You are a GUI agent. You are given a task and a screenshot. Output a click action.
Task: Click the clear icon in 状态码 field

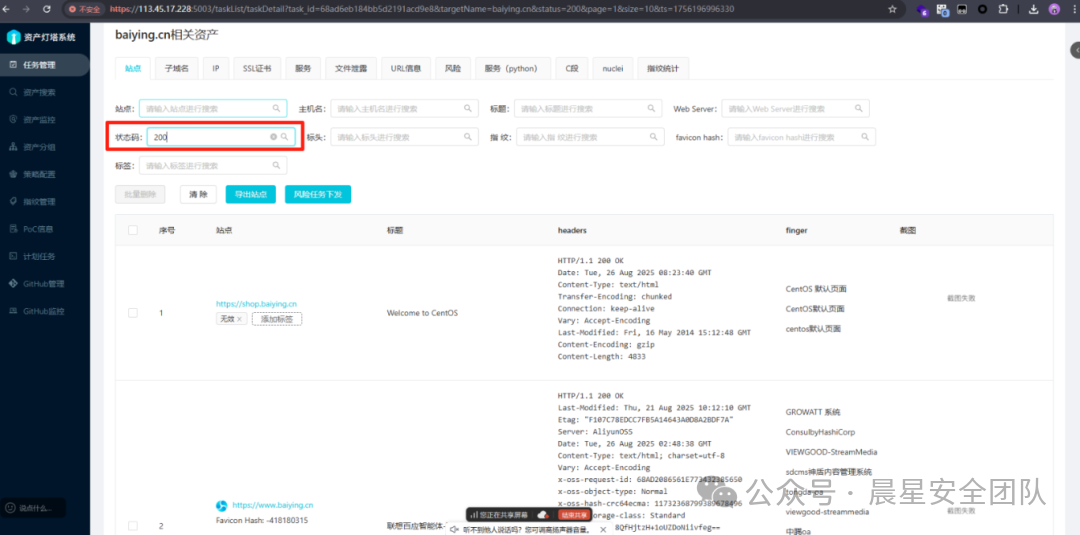click(273, 137)
